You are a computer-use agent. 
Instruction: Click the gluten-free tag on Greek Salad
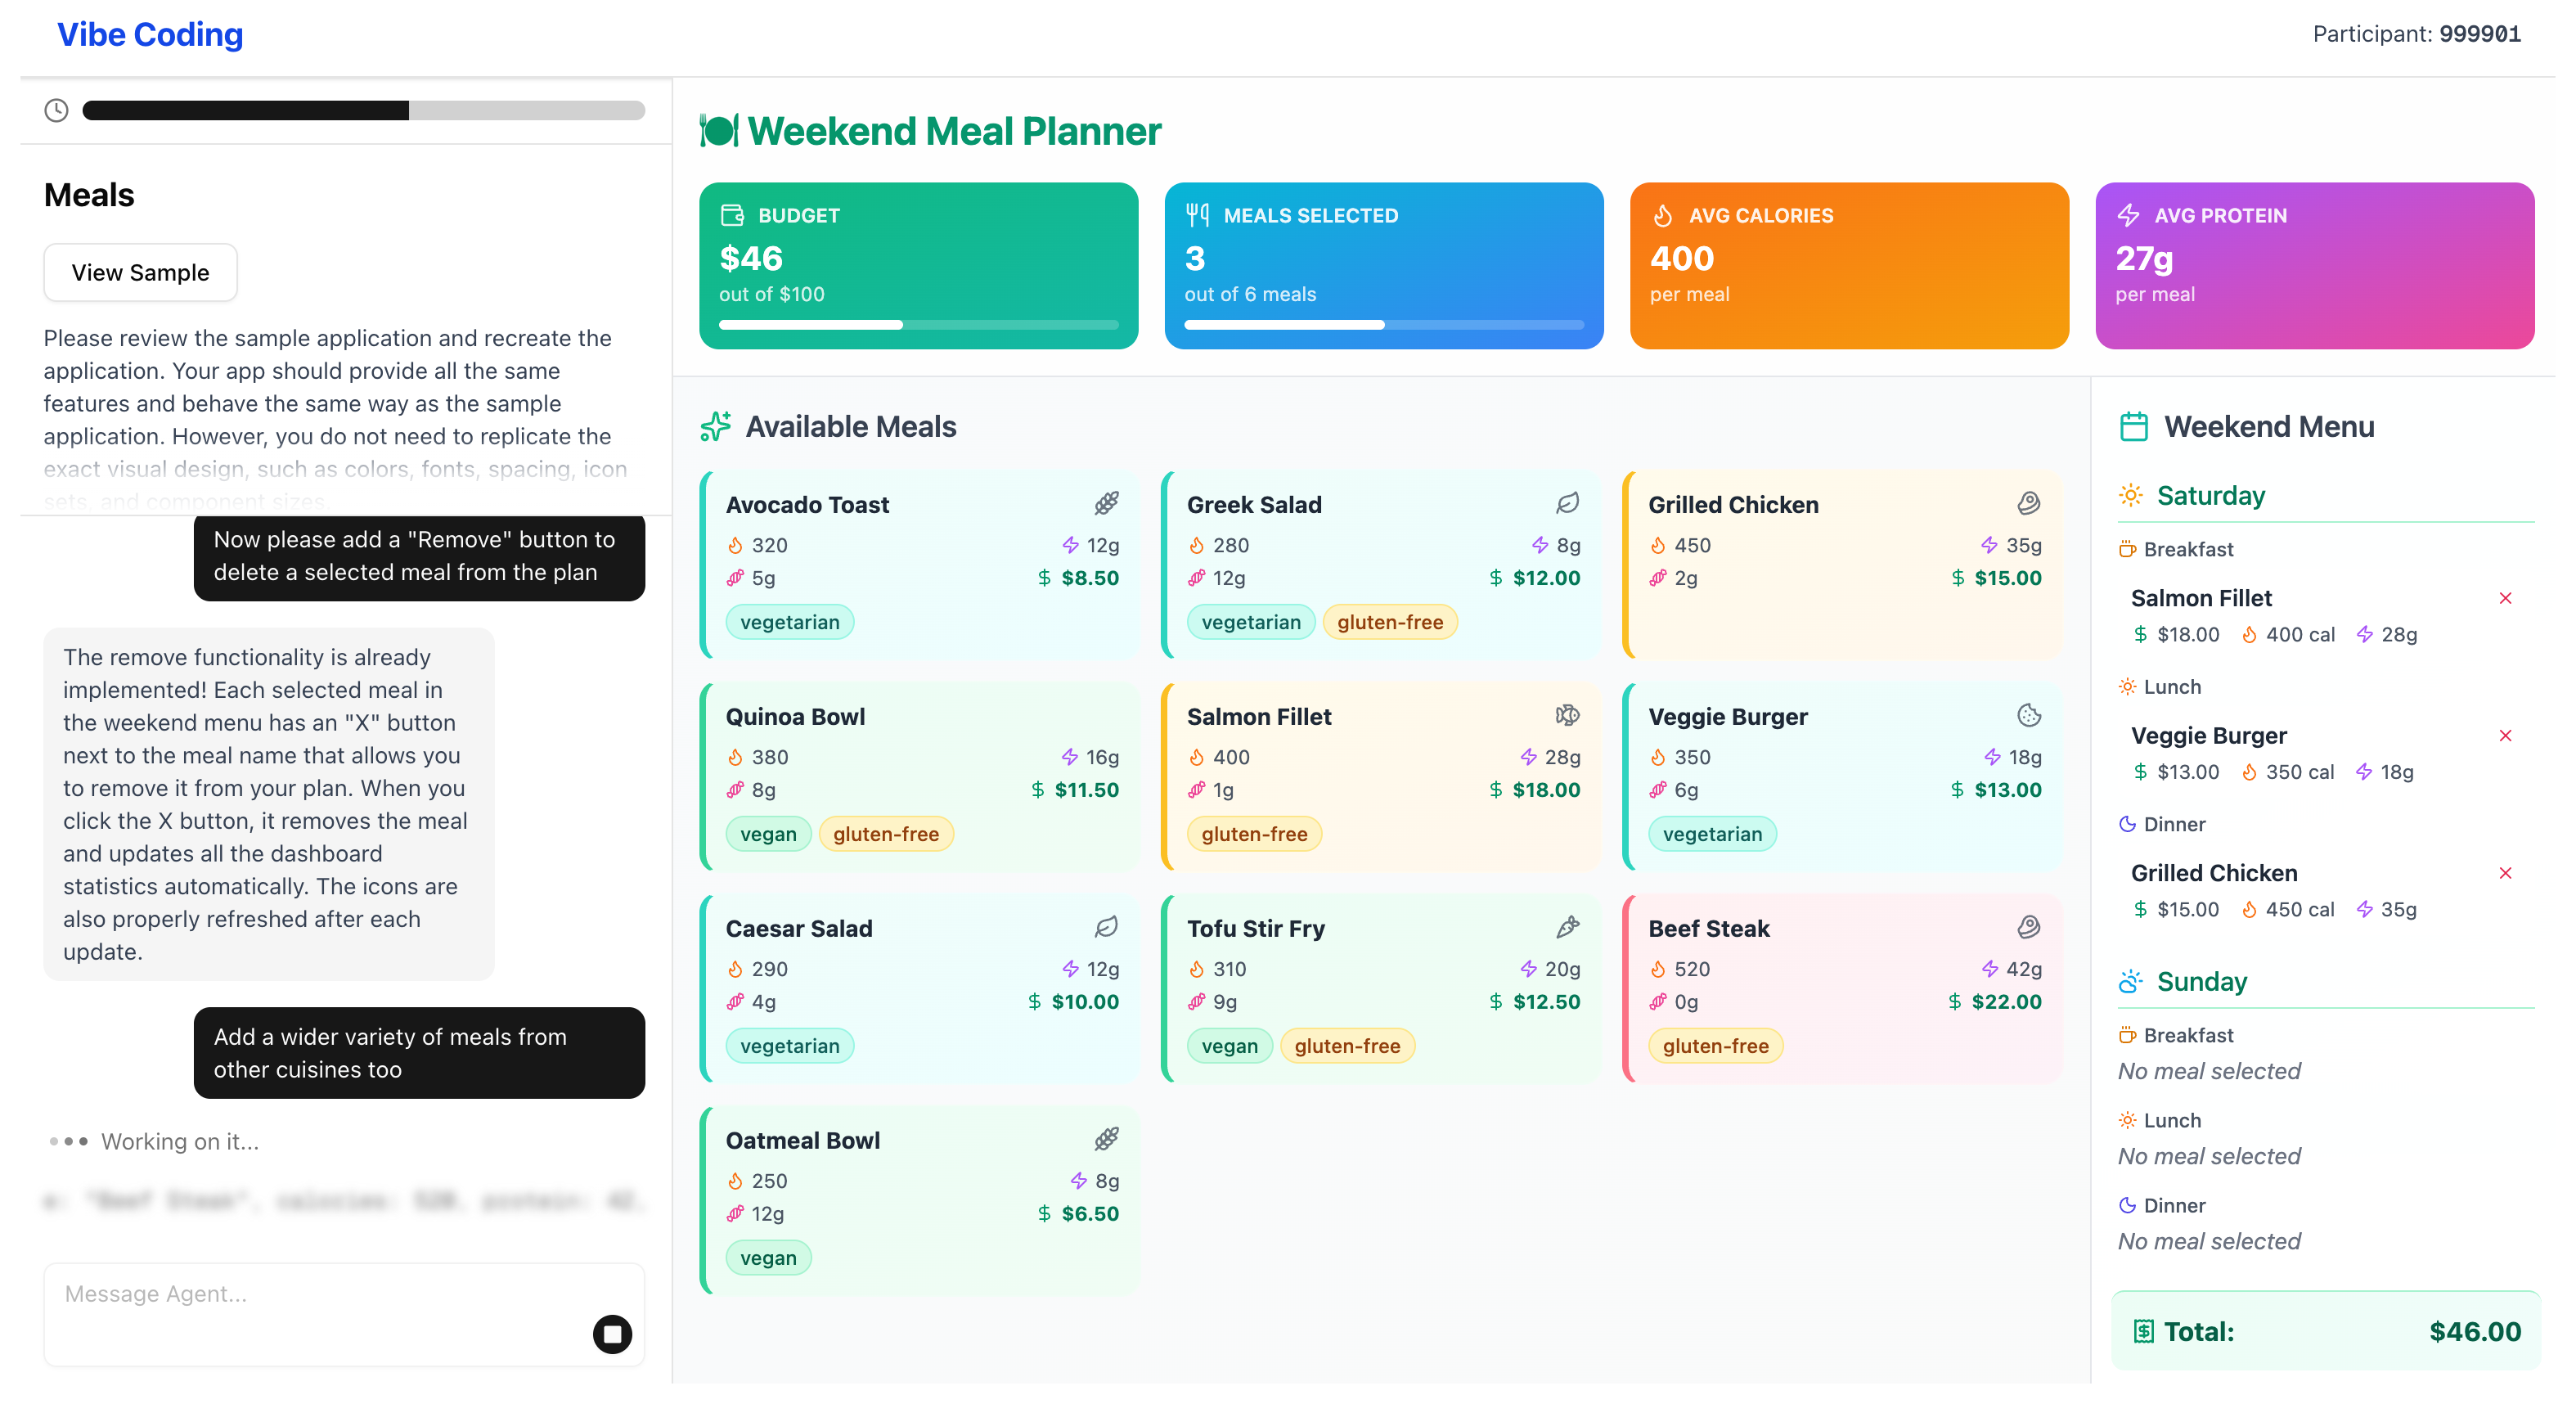click(x=1390, y=622)
